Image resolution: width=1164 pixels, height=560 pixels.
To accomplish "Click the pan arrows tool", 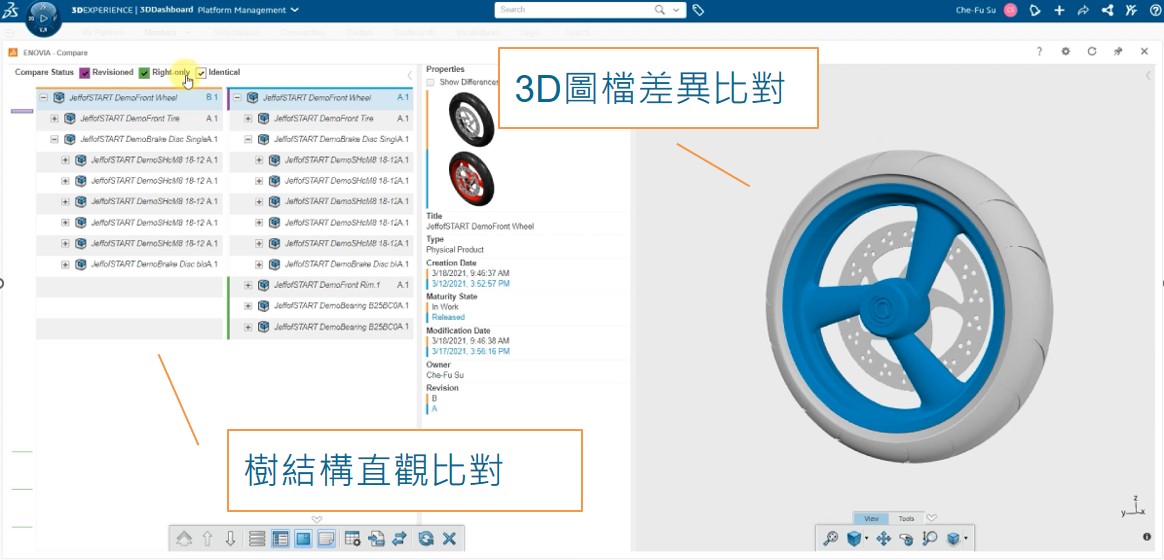I will [x=883, y=538].
